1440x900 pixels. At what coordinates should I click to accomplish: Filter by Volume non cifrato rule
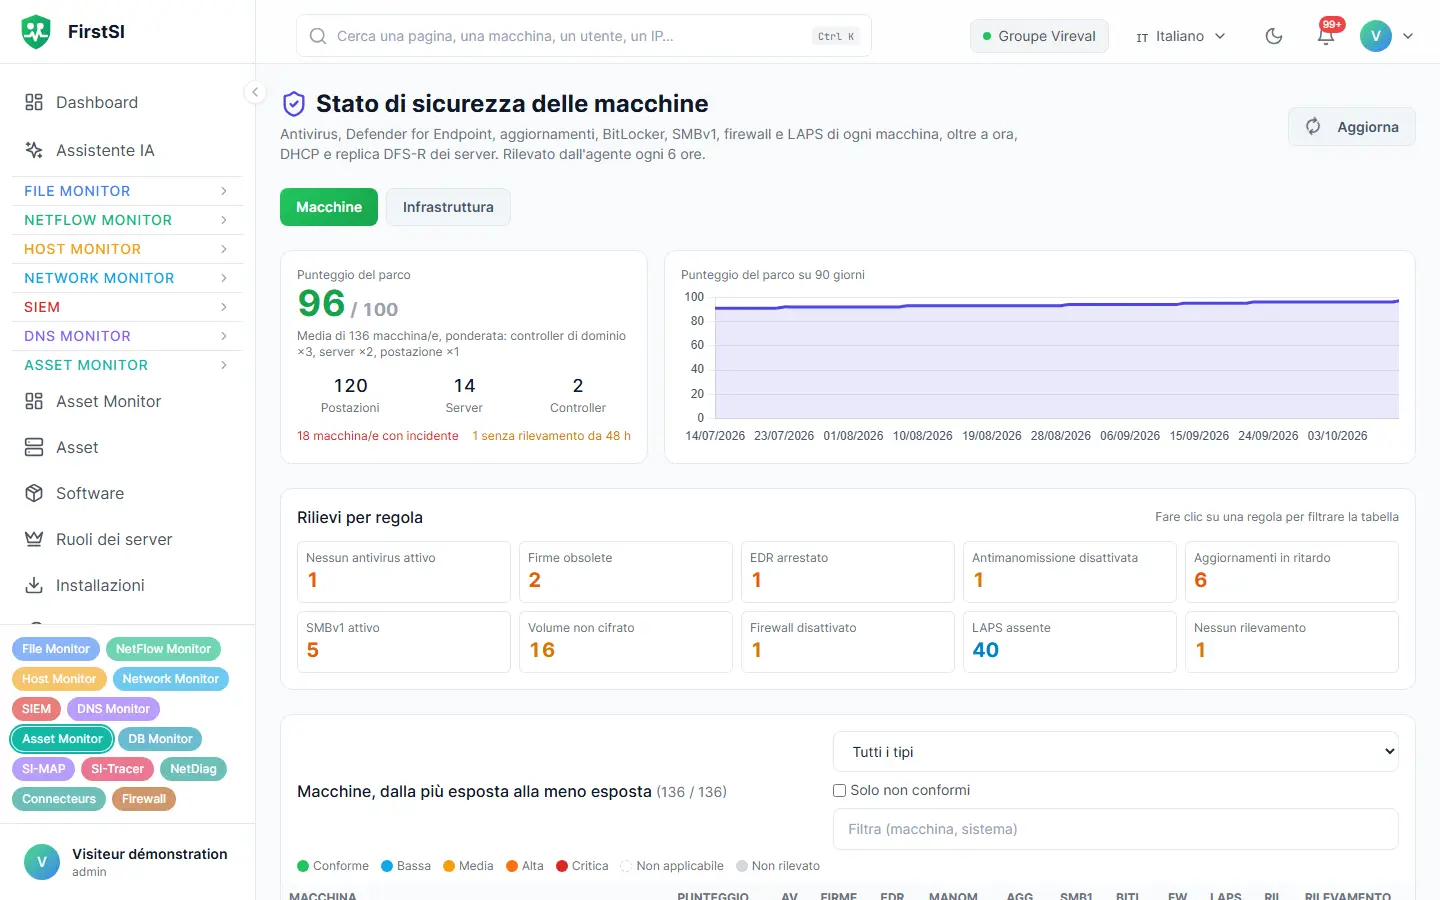coord(626,642)
